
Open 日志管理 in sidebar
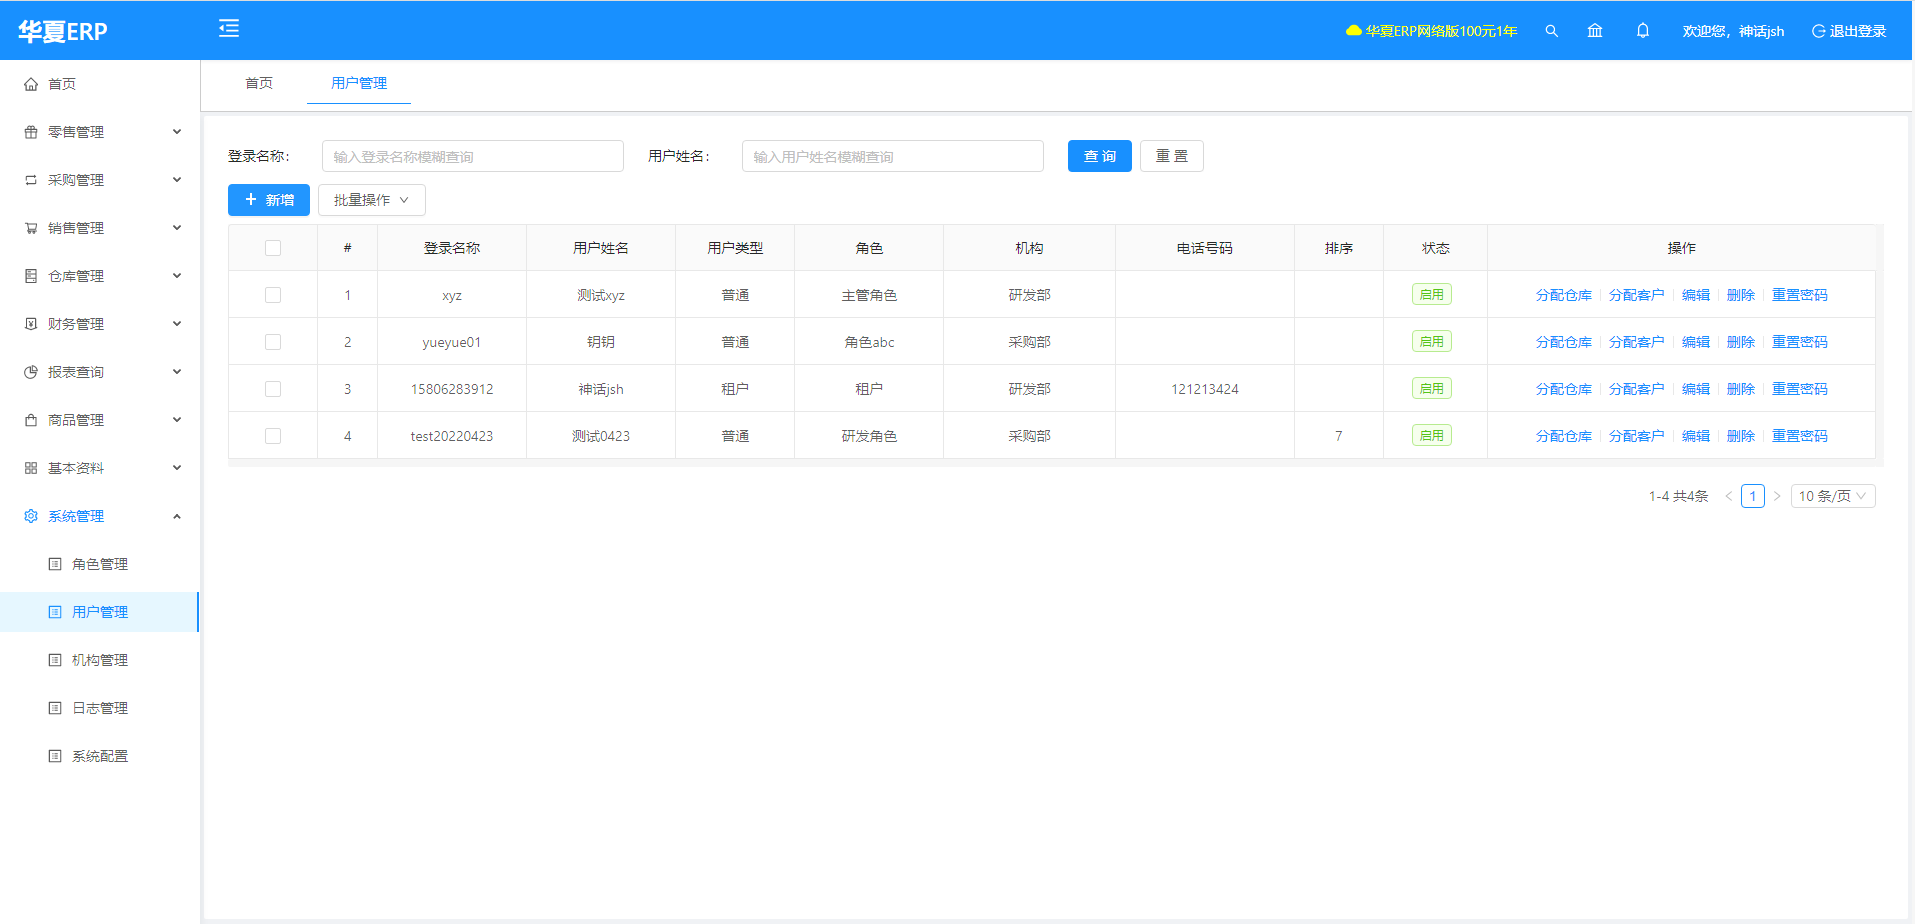[x=100, y=708]
